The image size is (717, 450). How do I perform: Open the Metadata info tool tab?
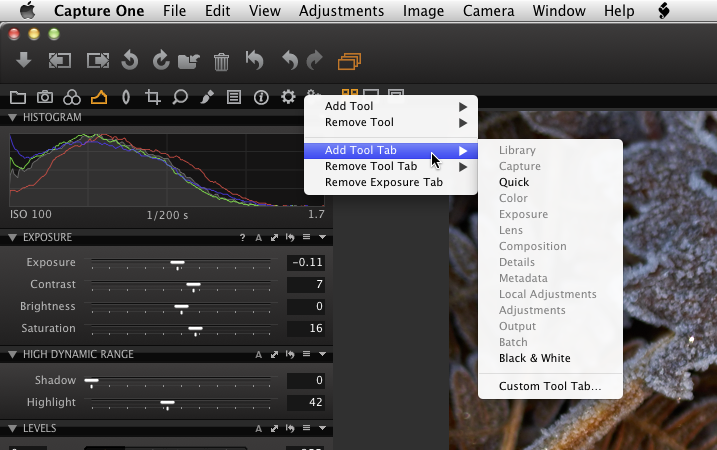261,97
